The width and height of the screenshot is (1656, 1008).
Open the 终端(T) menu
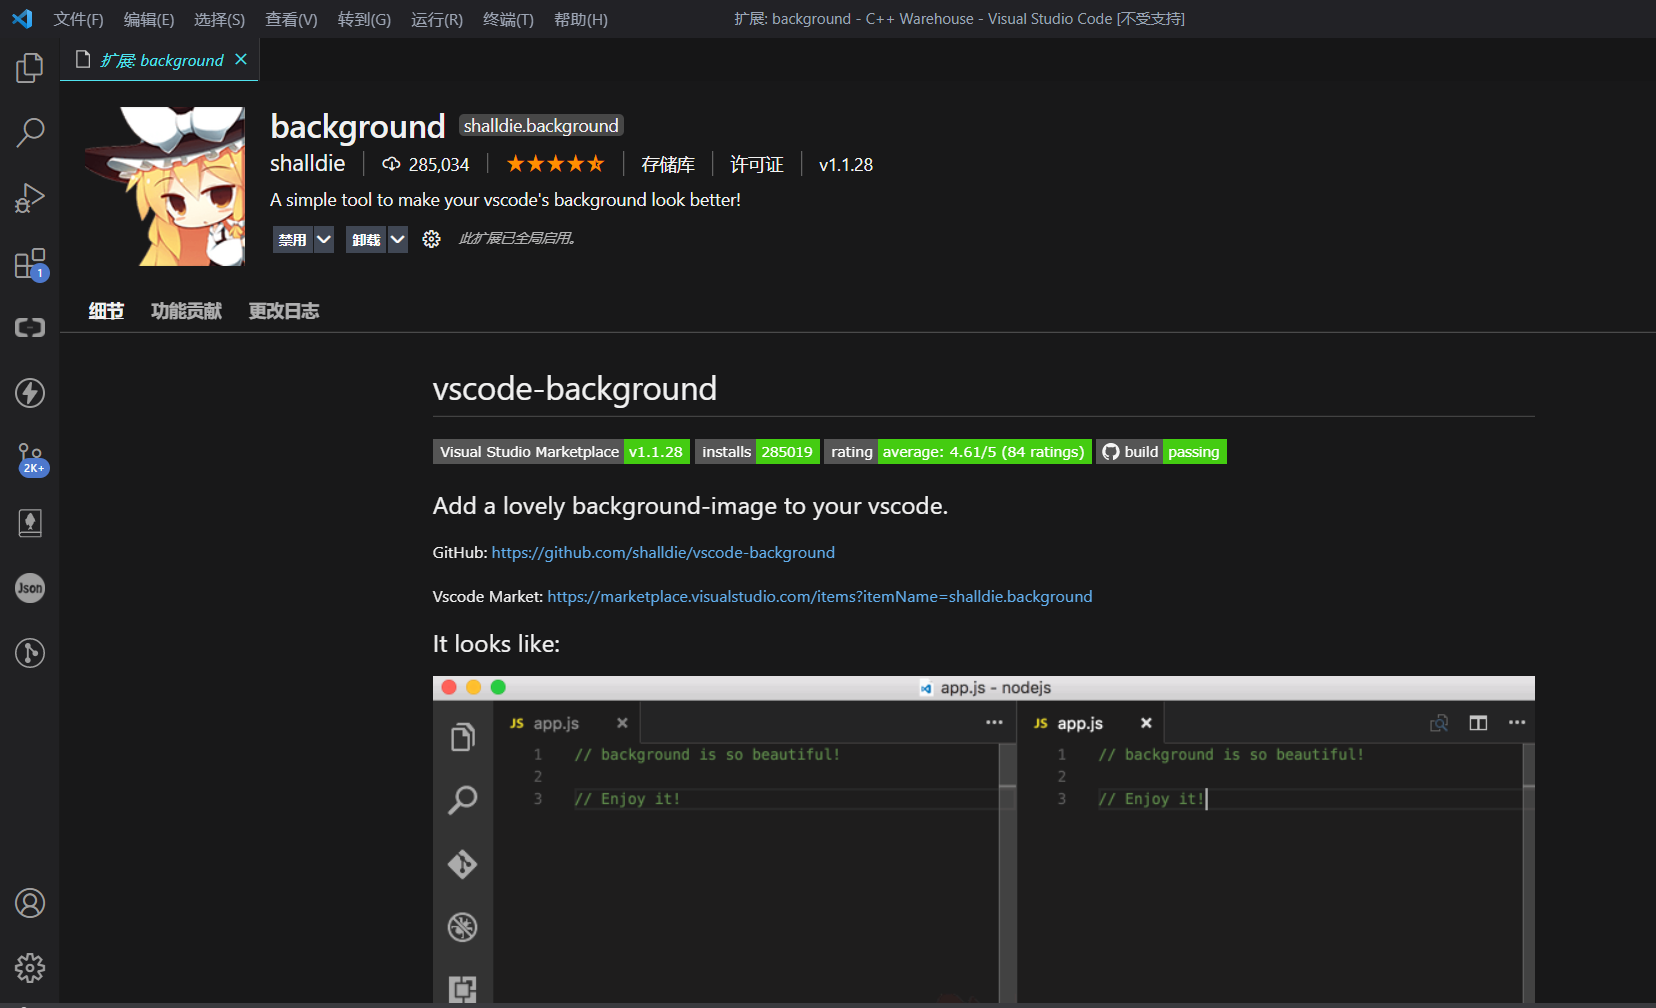pyautogui.click(x=508, y=19)
